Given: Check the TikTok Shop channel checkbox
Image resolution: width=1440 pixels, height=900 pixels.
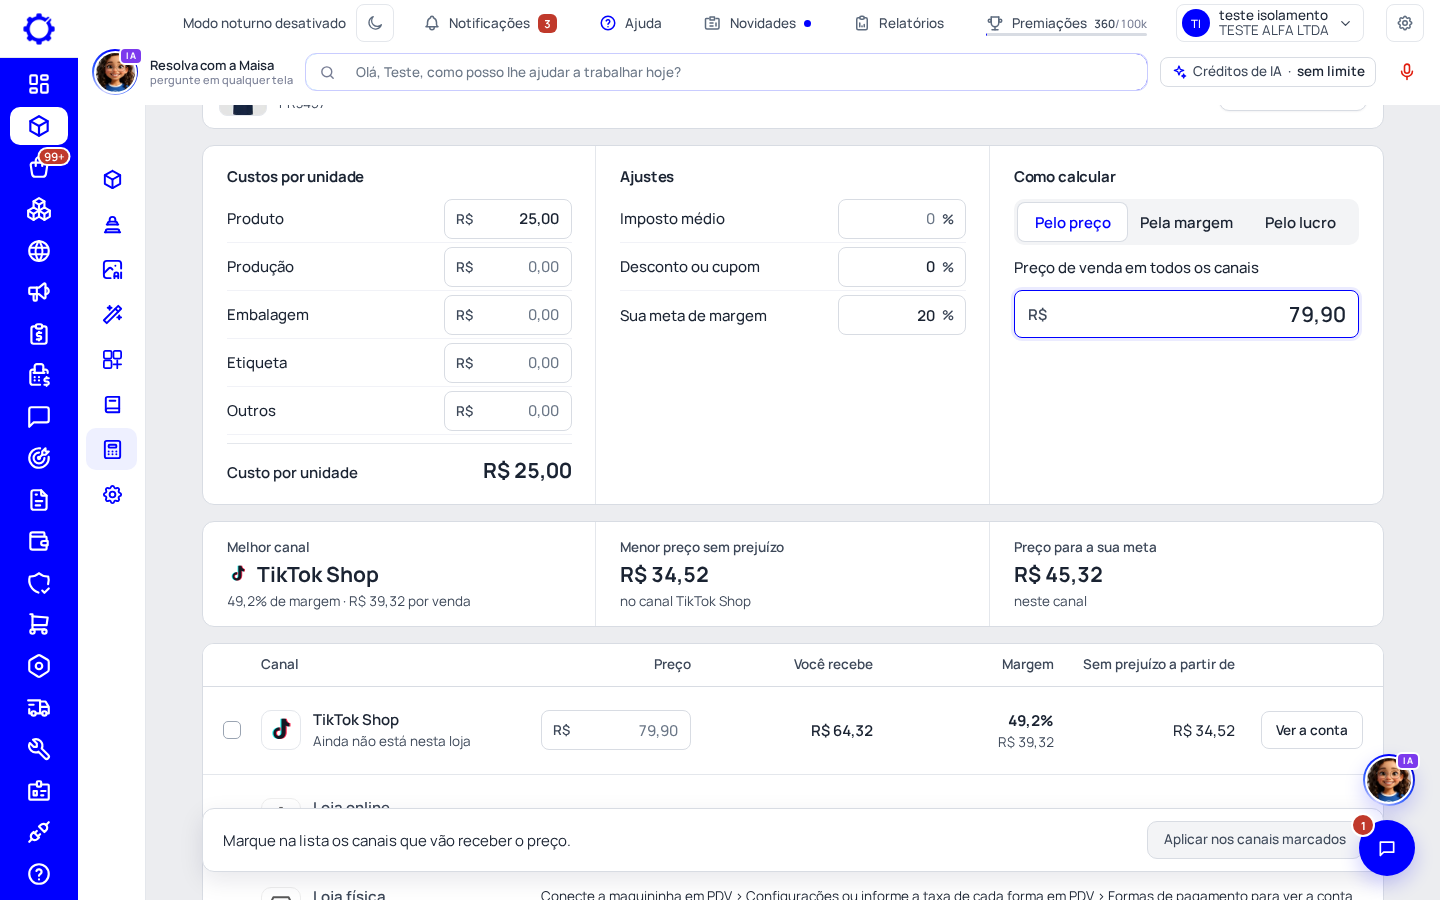Looking at the screenshot, I should (232, 730).
